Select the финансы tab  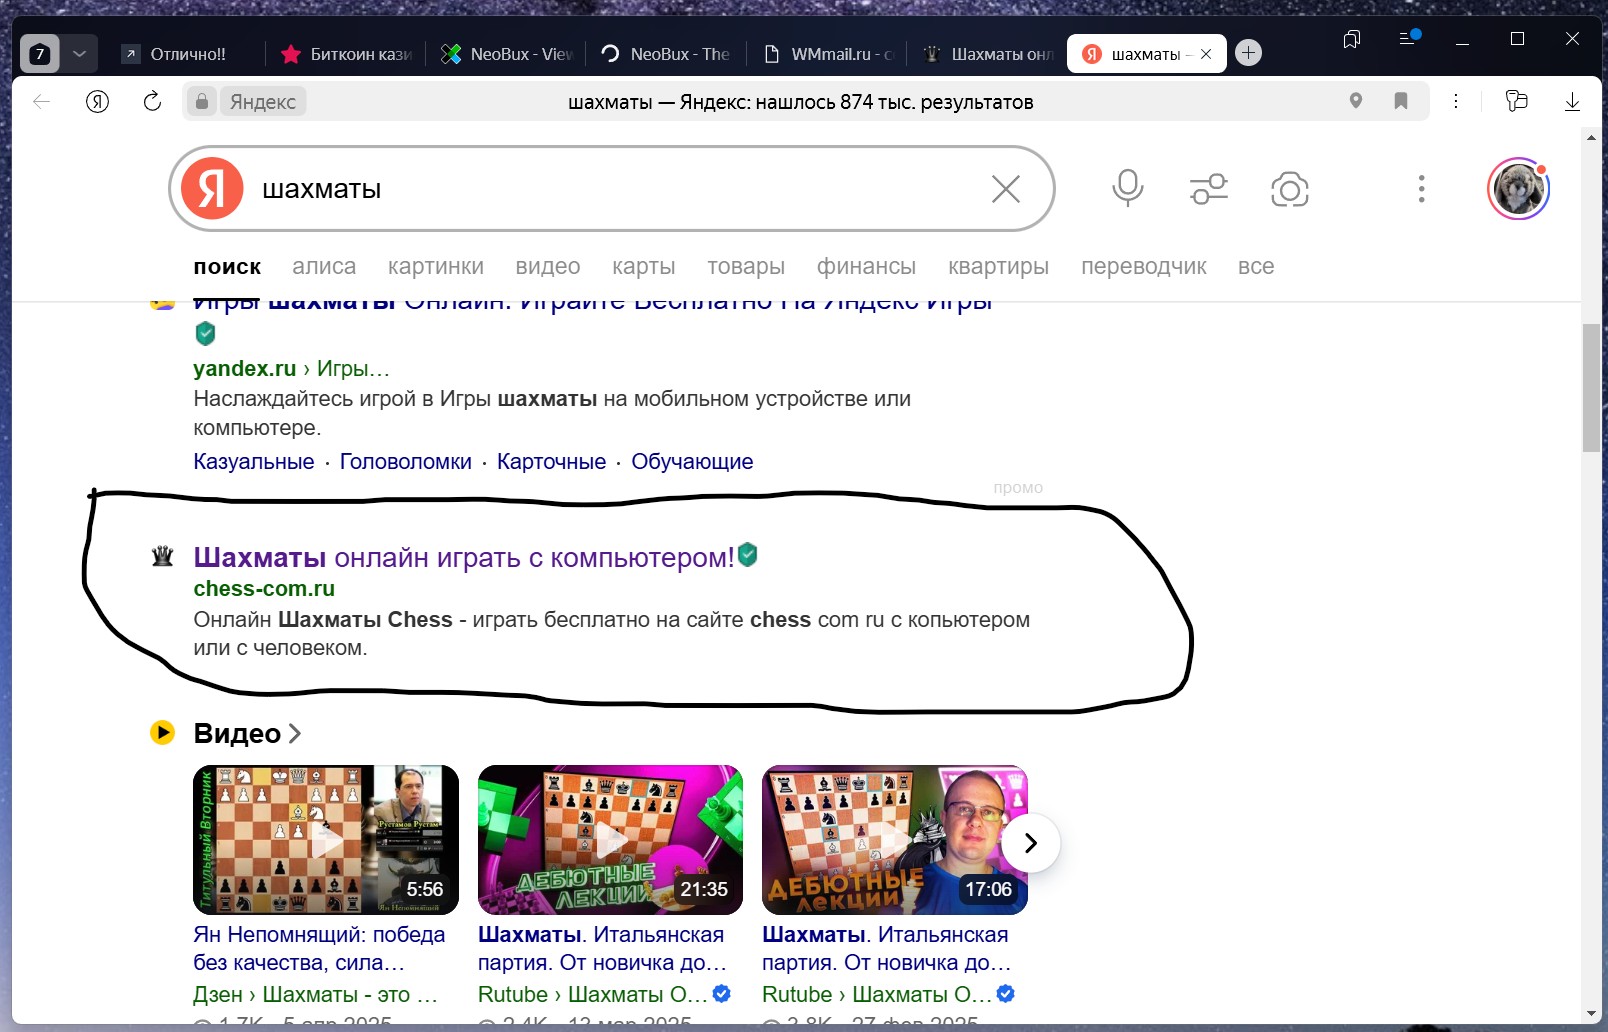tap(866, 267)
